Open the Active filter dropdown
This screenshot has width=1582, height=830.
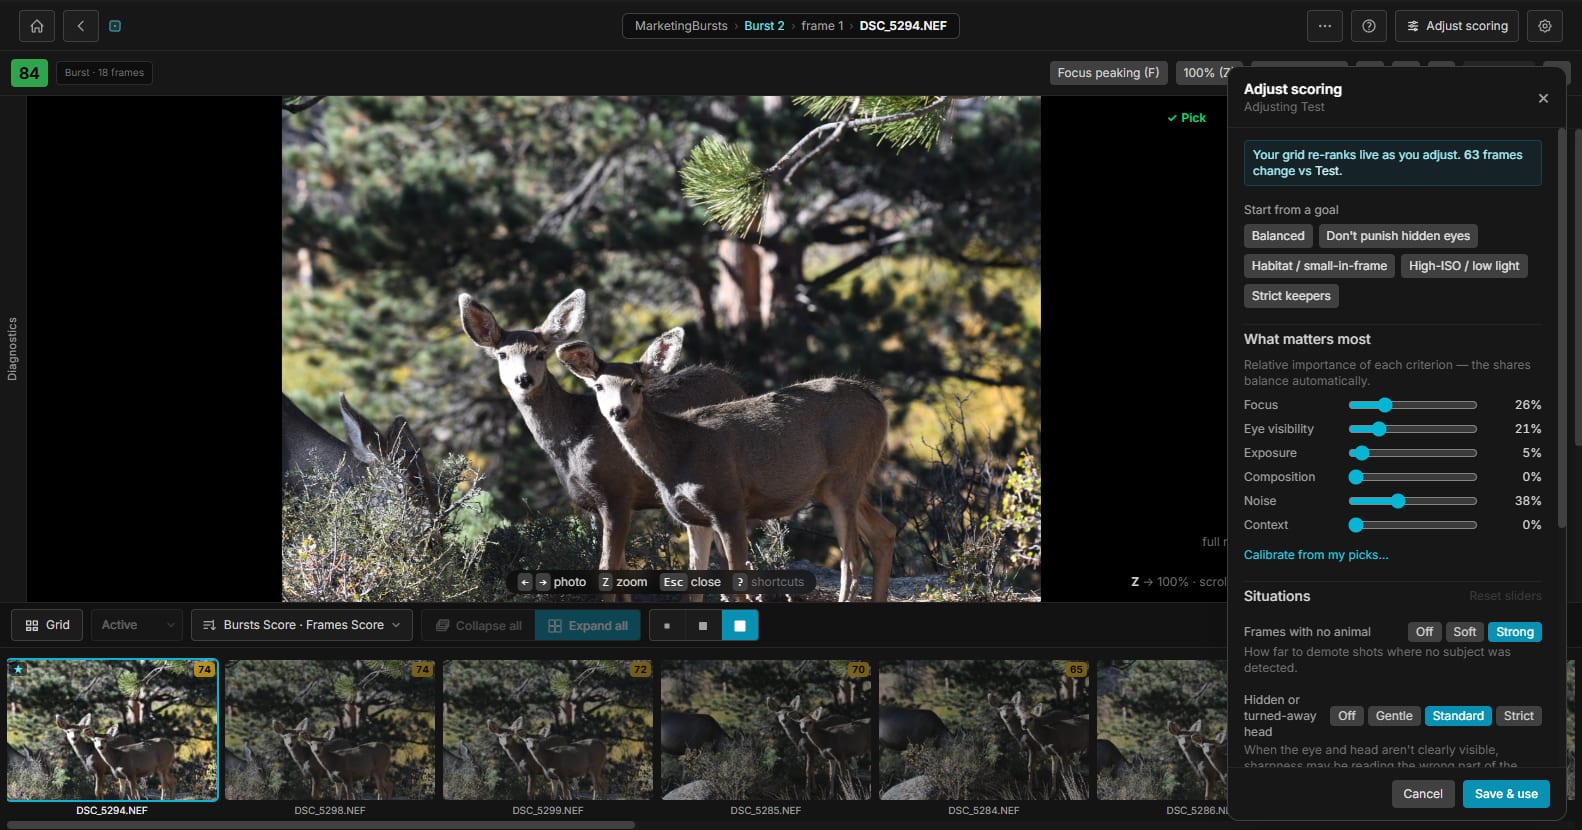coord(137,625)
